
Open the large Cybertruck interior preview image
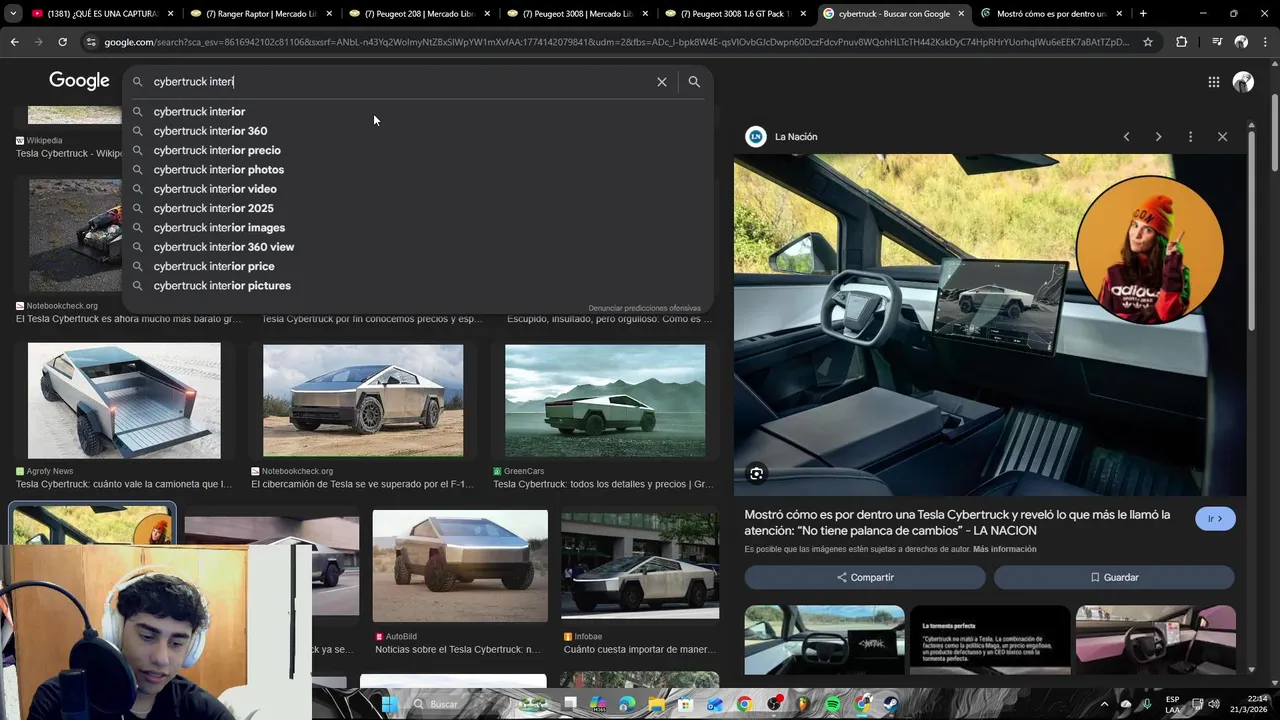tap(990, 324)
